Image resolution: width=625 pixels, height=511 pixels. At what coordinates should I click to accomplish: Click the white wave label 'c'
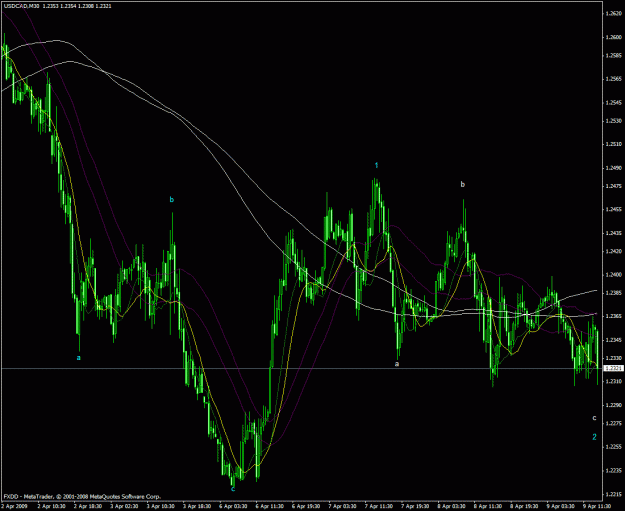coord(594,418)
